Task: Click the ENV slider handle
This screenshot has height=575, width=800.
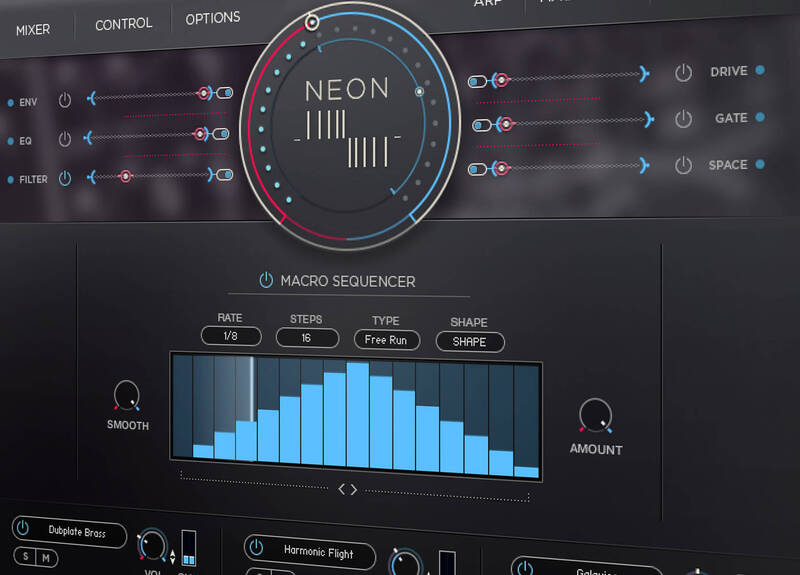Action: tap(204, 93)
